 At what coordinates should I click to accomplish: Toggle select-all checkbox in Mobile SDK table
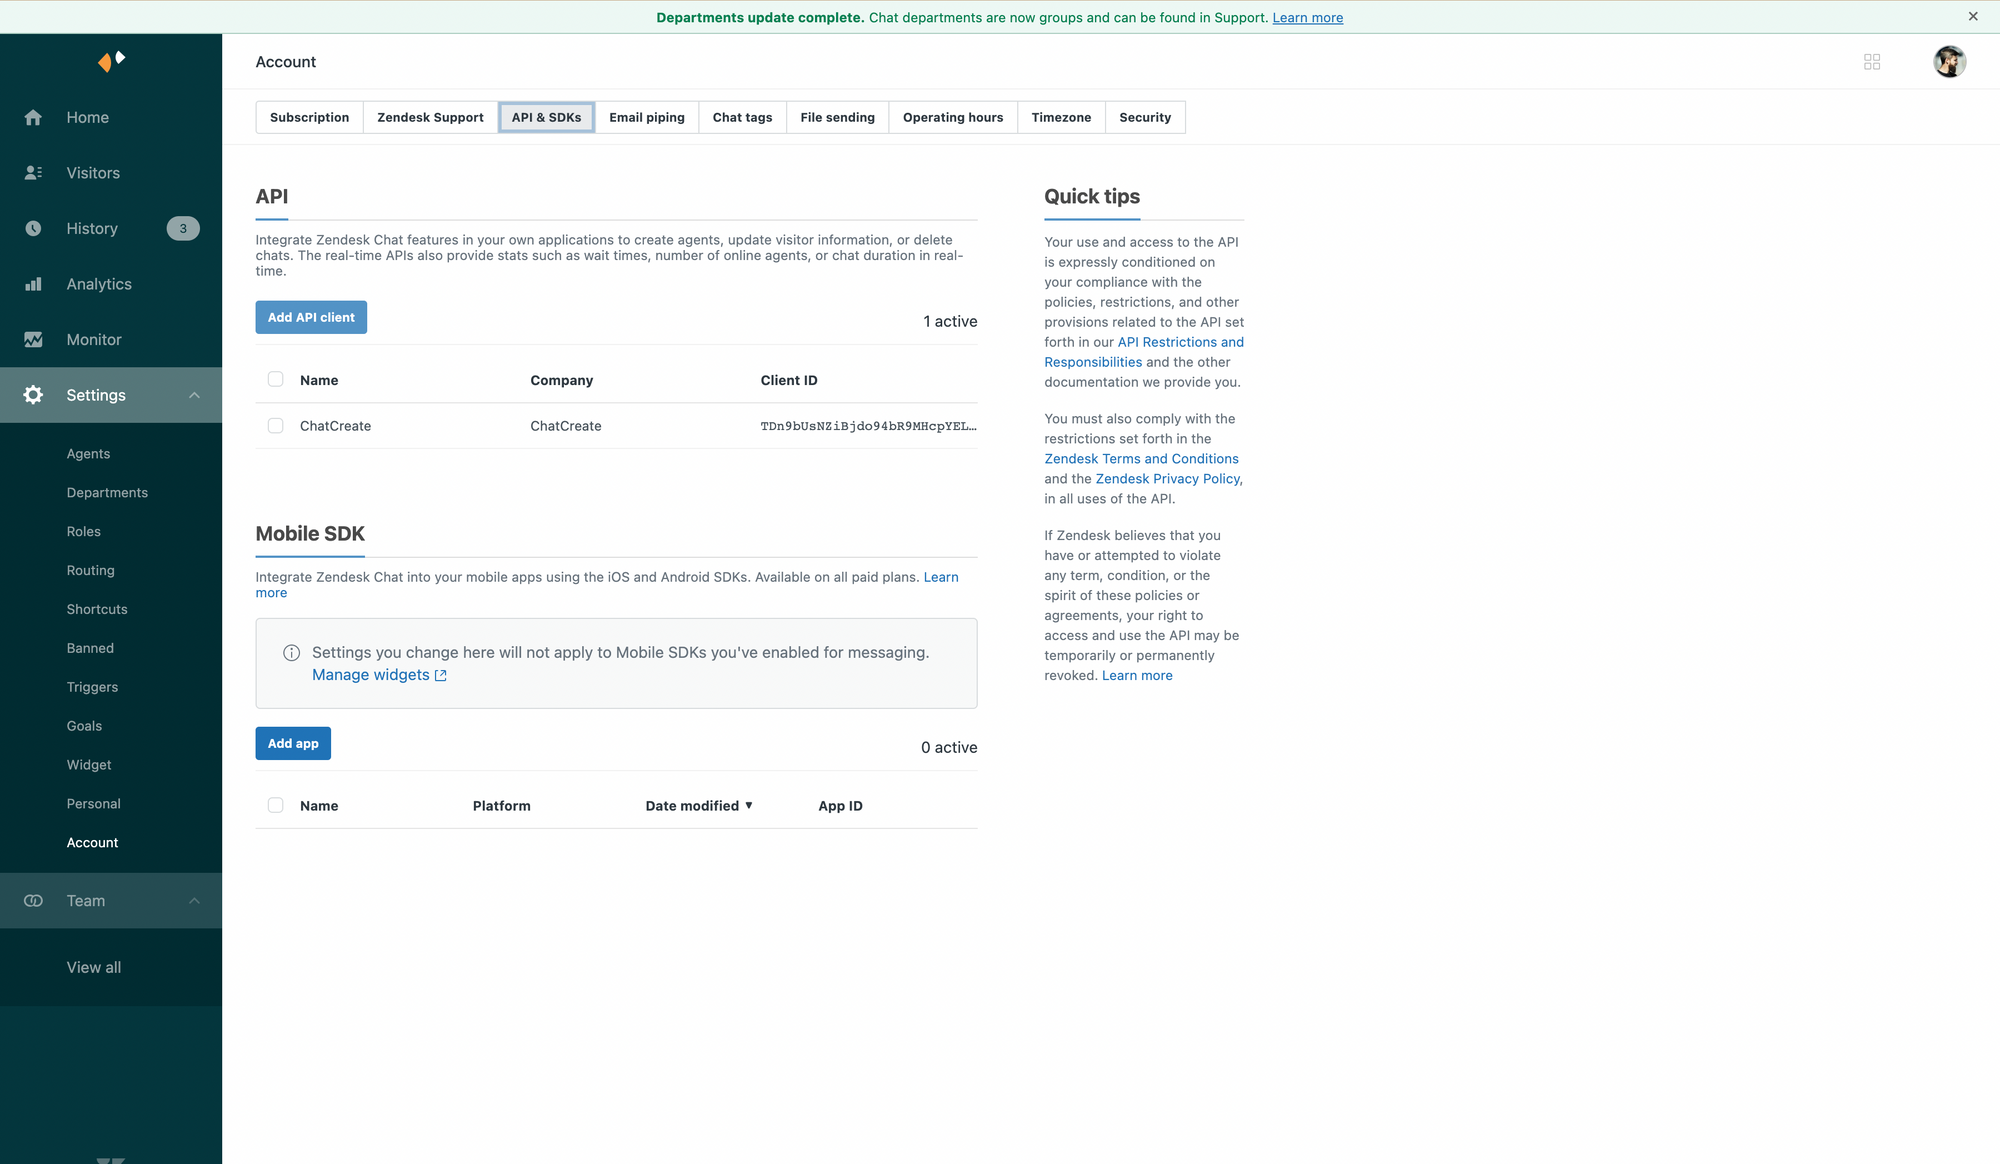click(275, 806)
